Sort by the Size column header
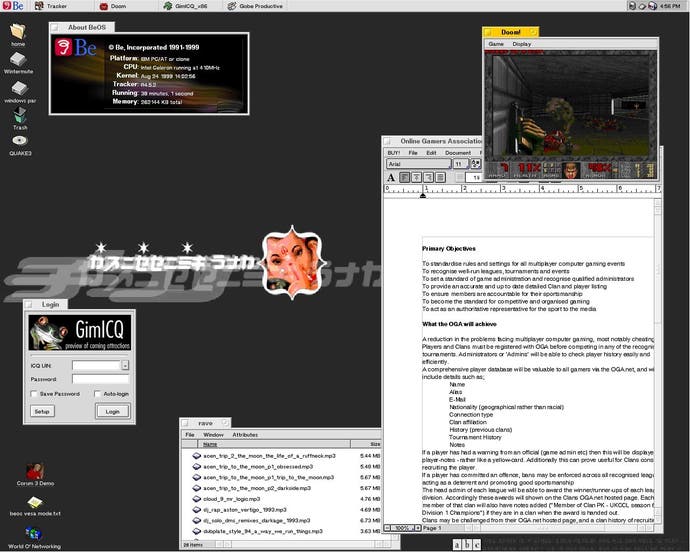 pyautogui.click(x=367, y=444)
